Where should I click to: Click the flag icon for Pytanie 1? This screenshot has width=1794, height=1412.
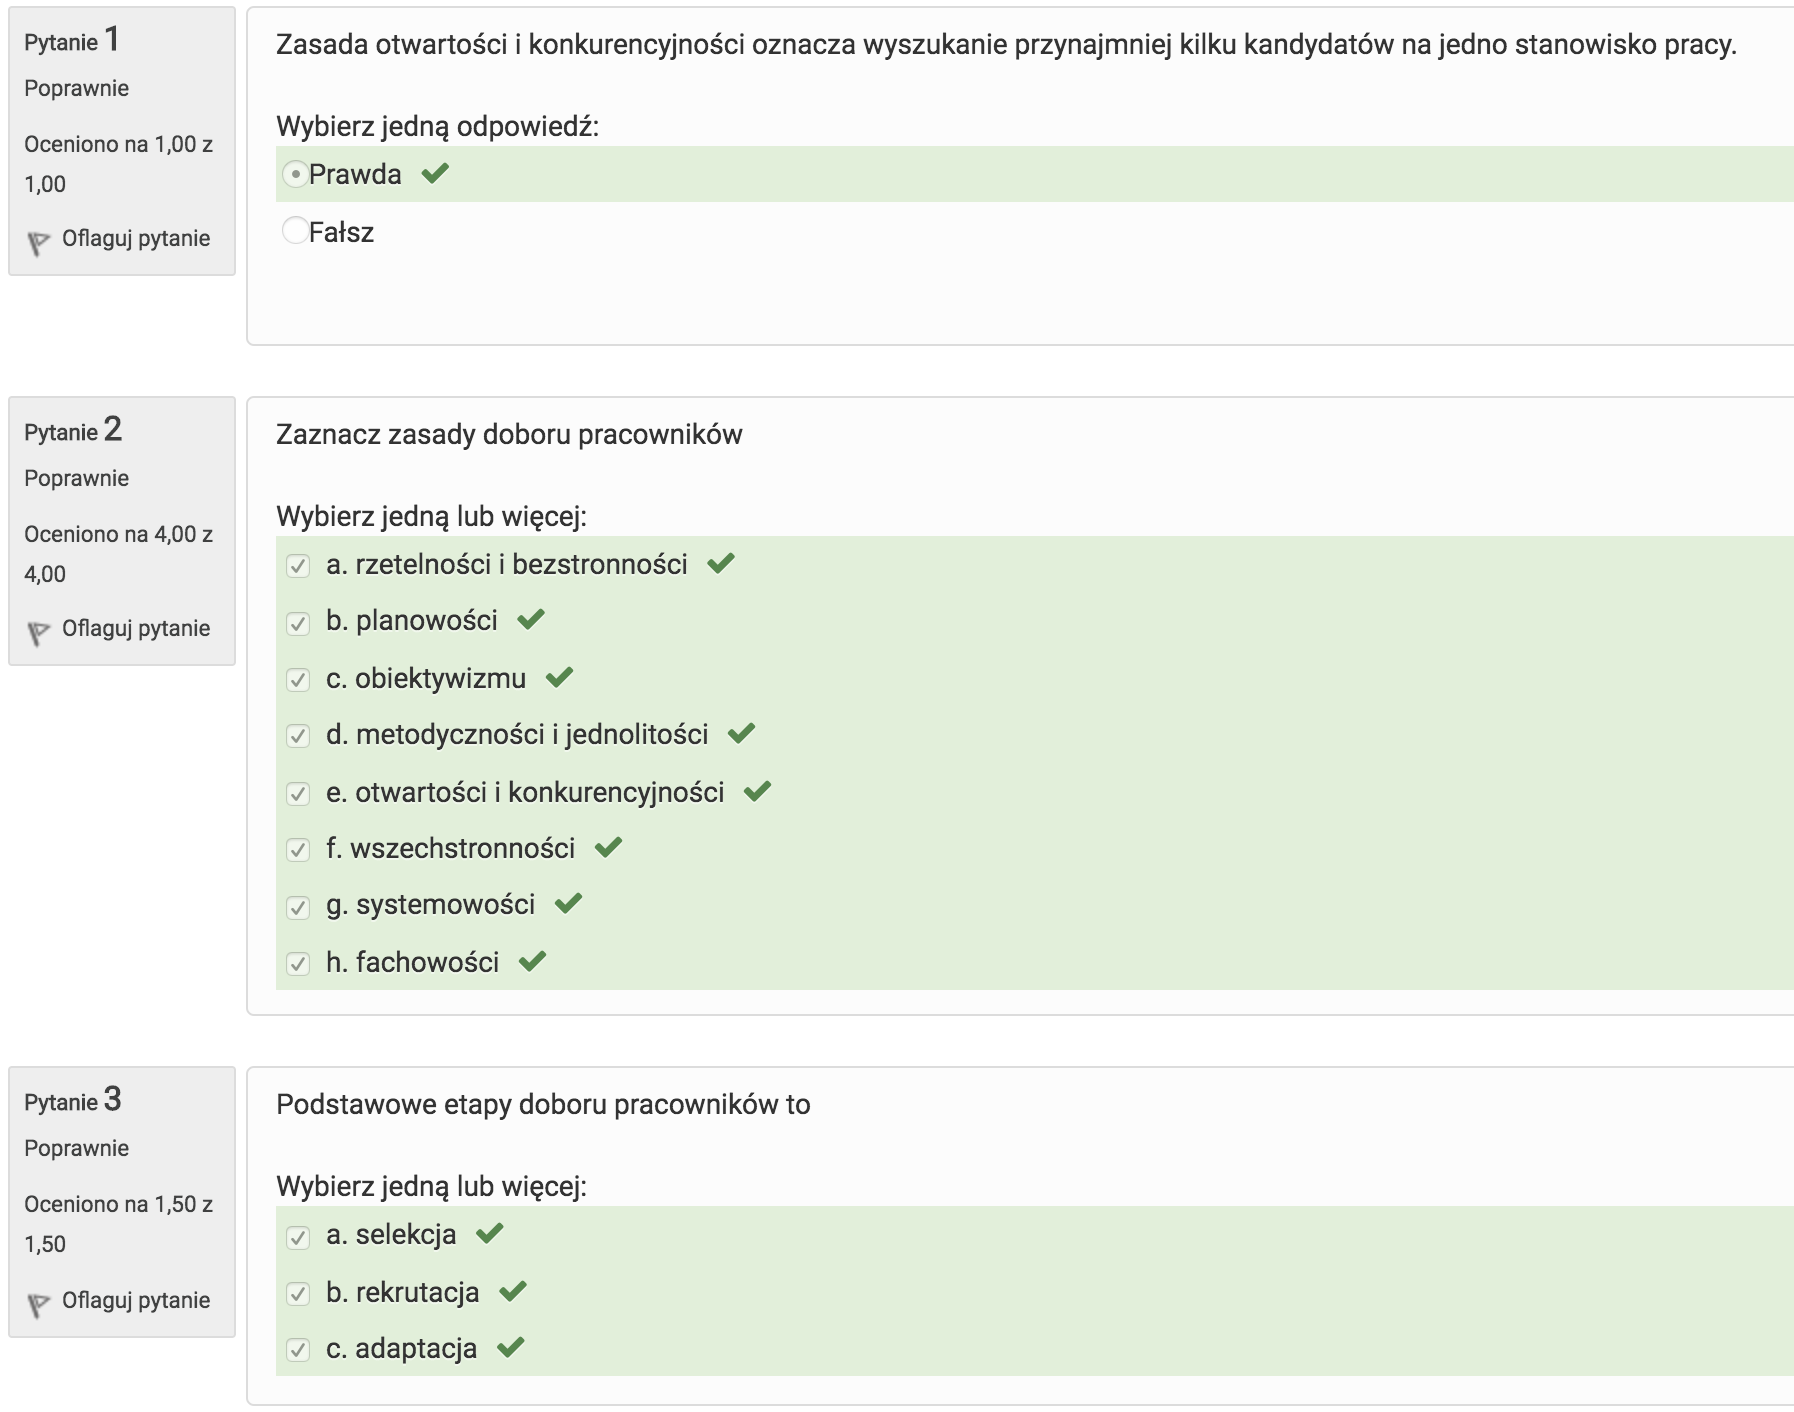point(38,242)
